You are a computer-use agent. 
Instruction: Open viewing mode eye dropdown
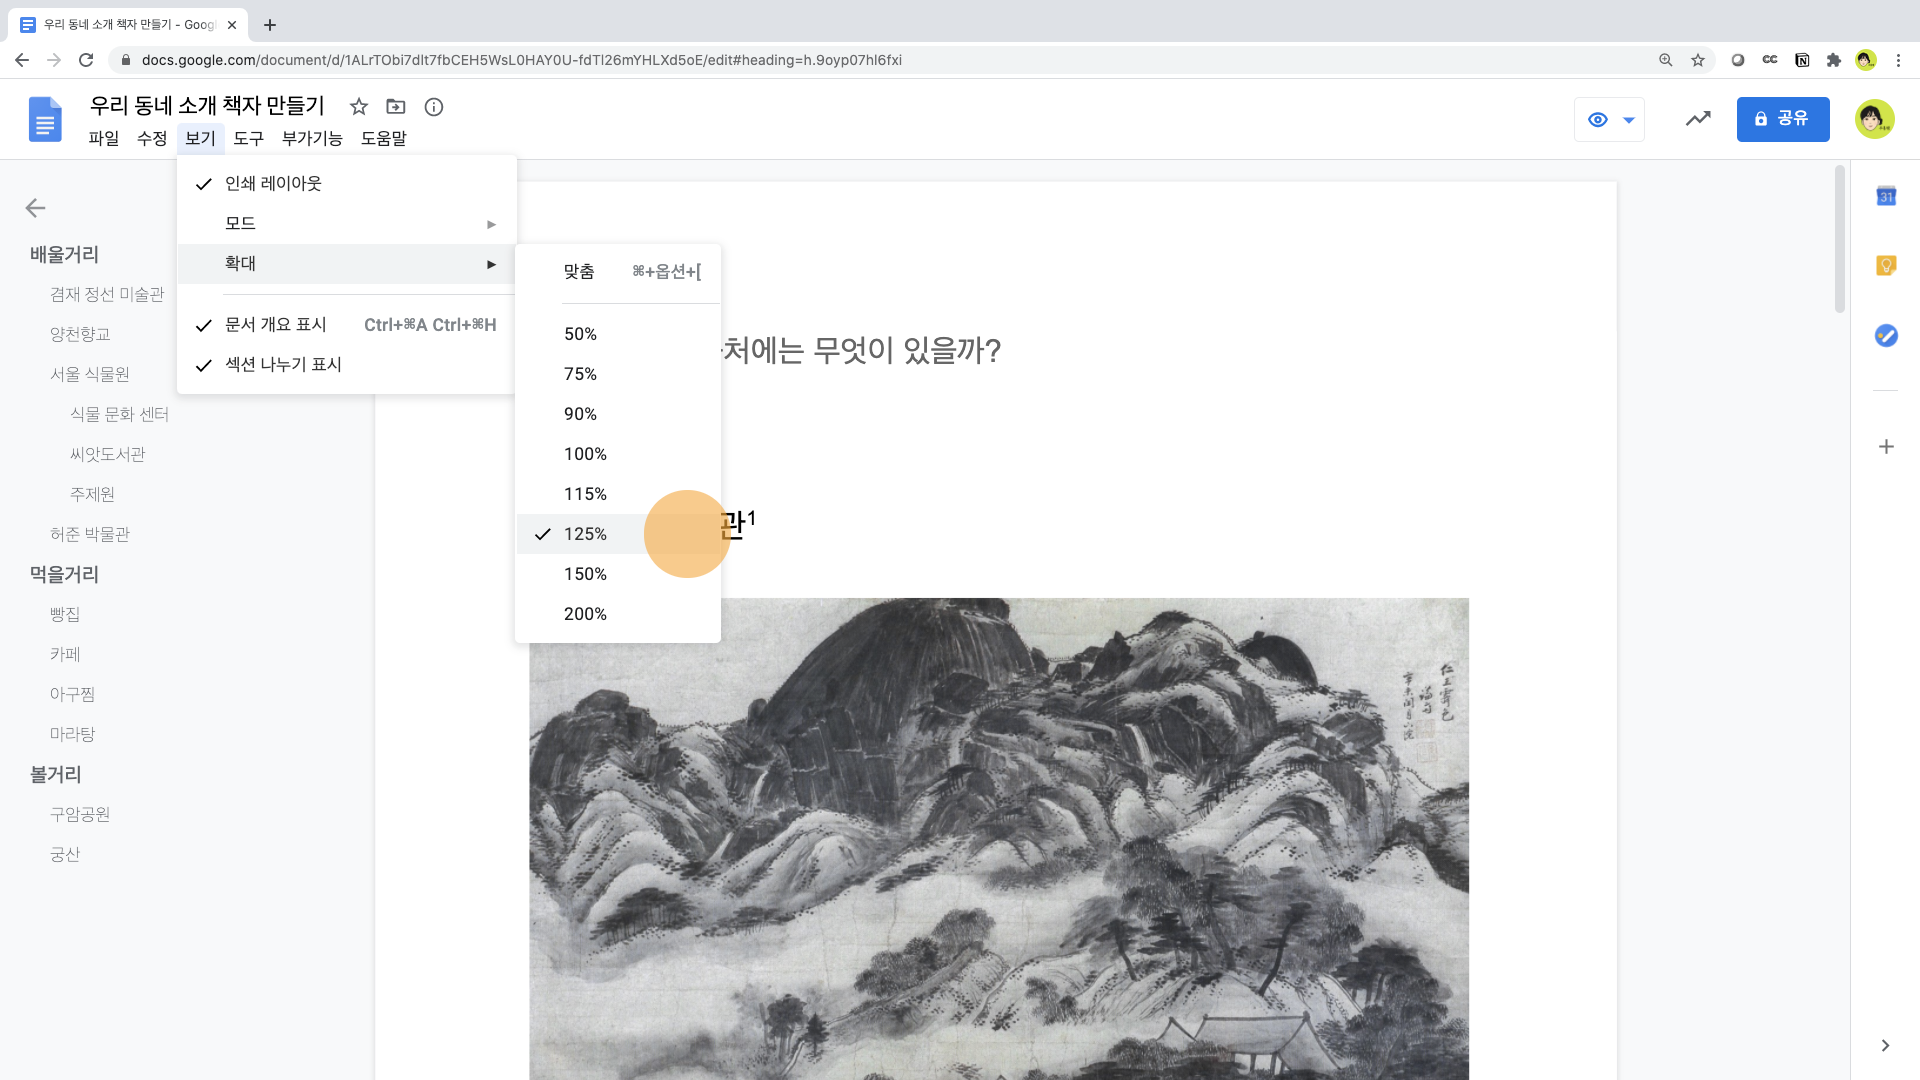click(x=1609, y=120)
